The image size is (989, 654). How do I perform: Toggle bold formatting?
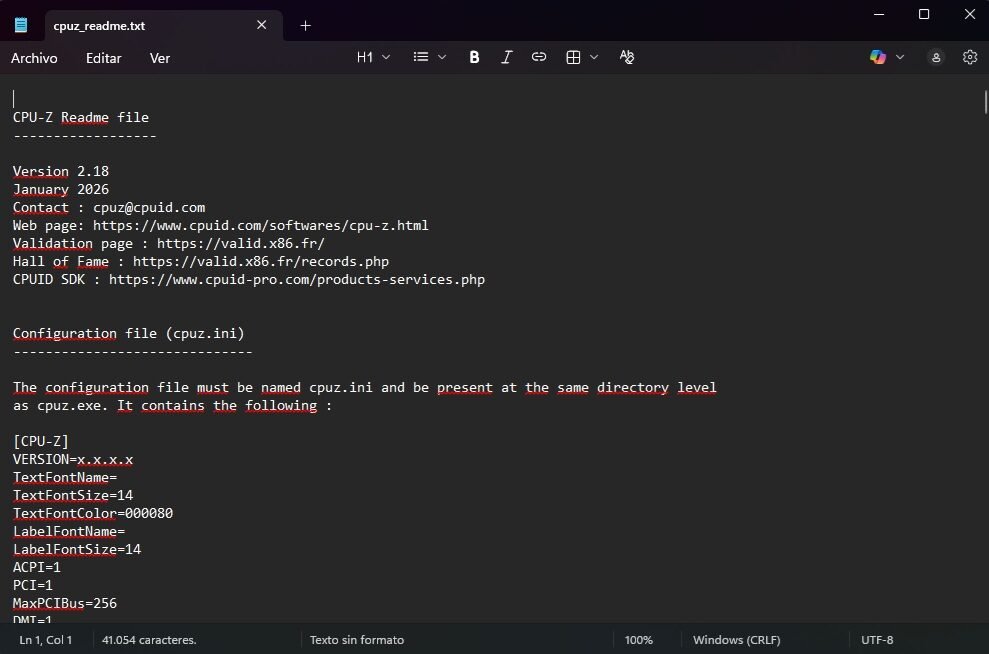(x=474, y=58)
